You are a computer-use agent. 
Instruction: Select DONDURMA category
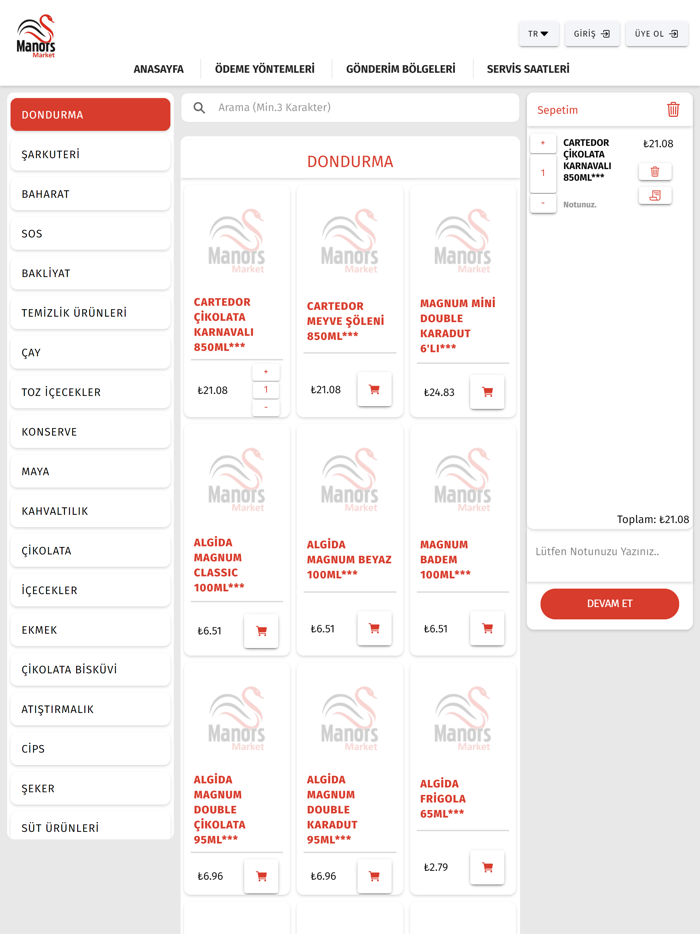(91, 115)
